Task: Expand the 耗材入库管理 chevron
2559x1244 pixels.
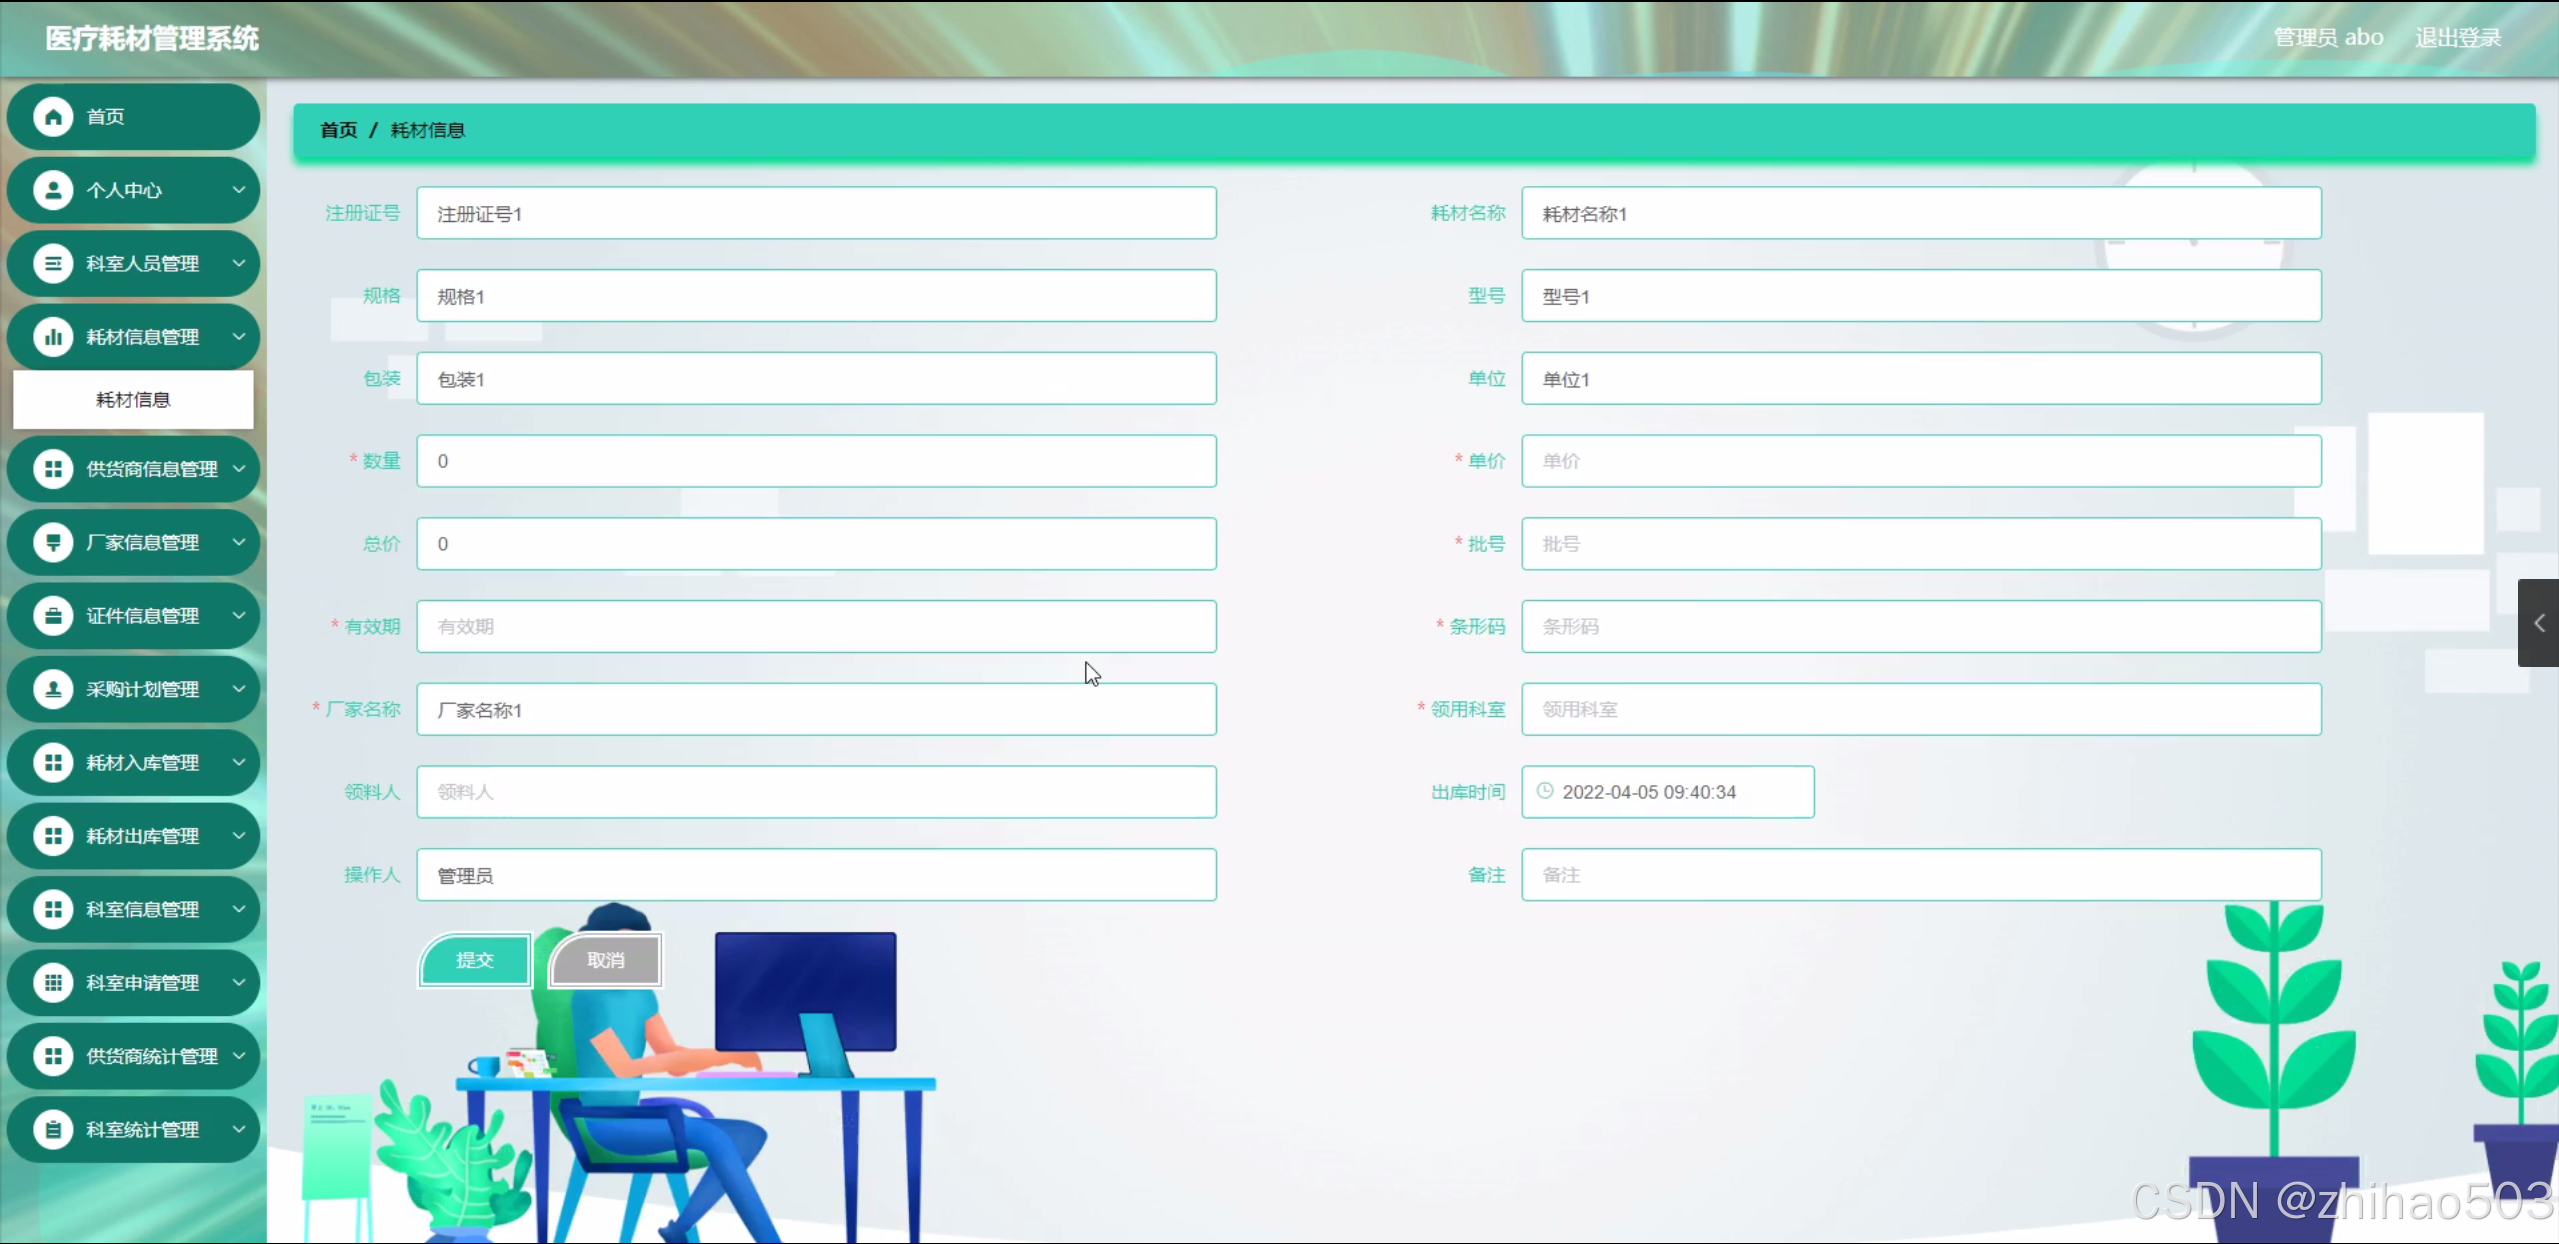Action: coord(239,762)
